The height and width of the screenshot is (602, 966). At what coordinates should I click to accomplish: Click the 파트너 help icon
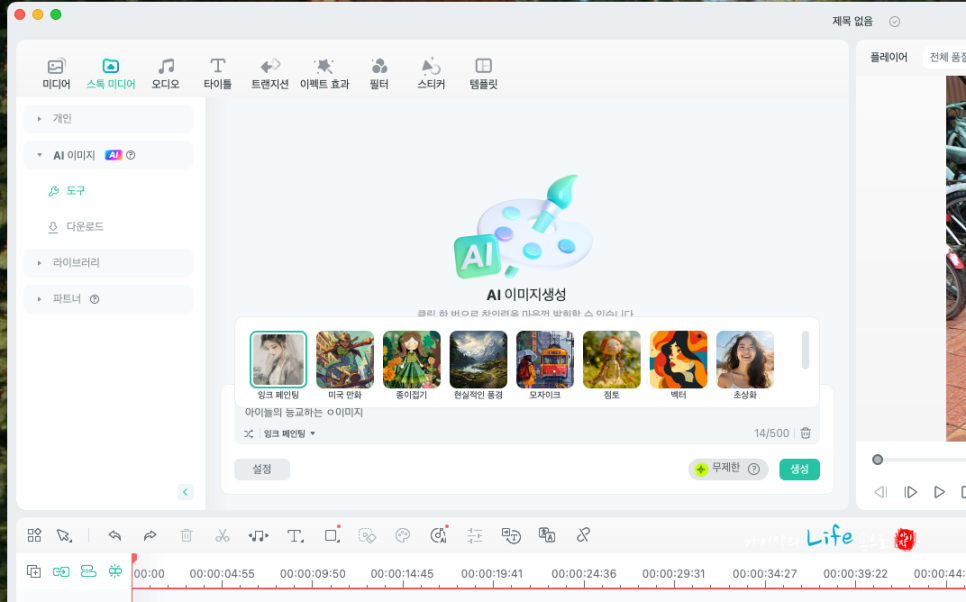[x=94, y=299]
